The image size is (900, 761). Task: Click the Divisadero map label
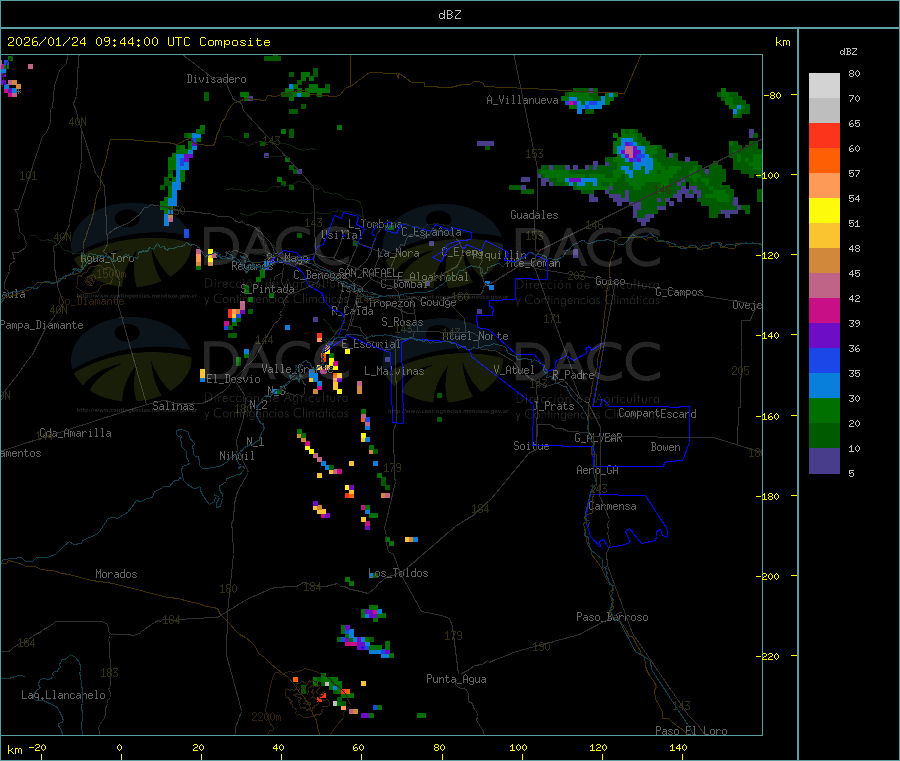pos(216,79)
